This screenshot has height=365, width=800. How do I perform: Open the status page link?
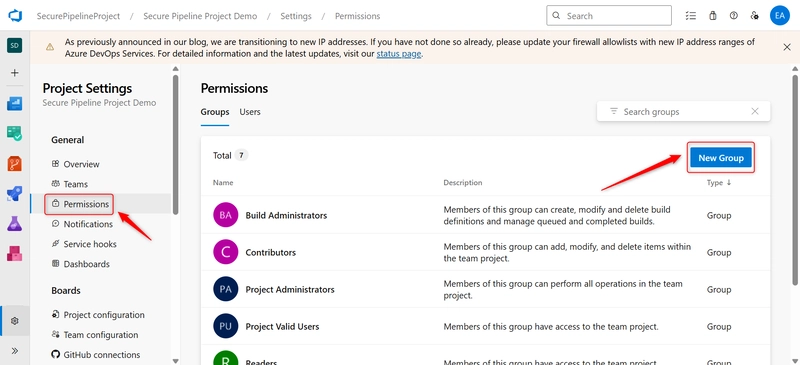point(399,54)
